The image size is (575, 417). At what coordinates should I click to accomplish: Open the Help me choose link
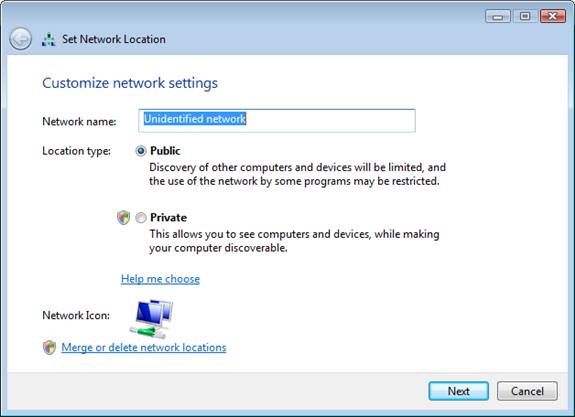pyautogui.click(x=160, y=279)
